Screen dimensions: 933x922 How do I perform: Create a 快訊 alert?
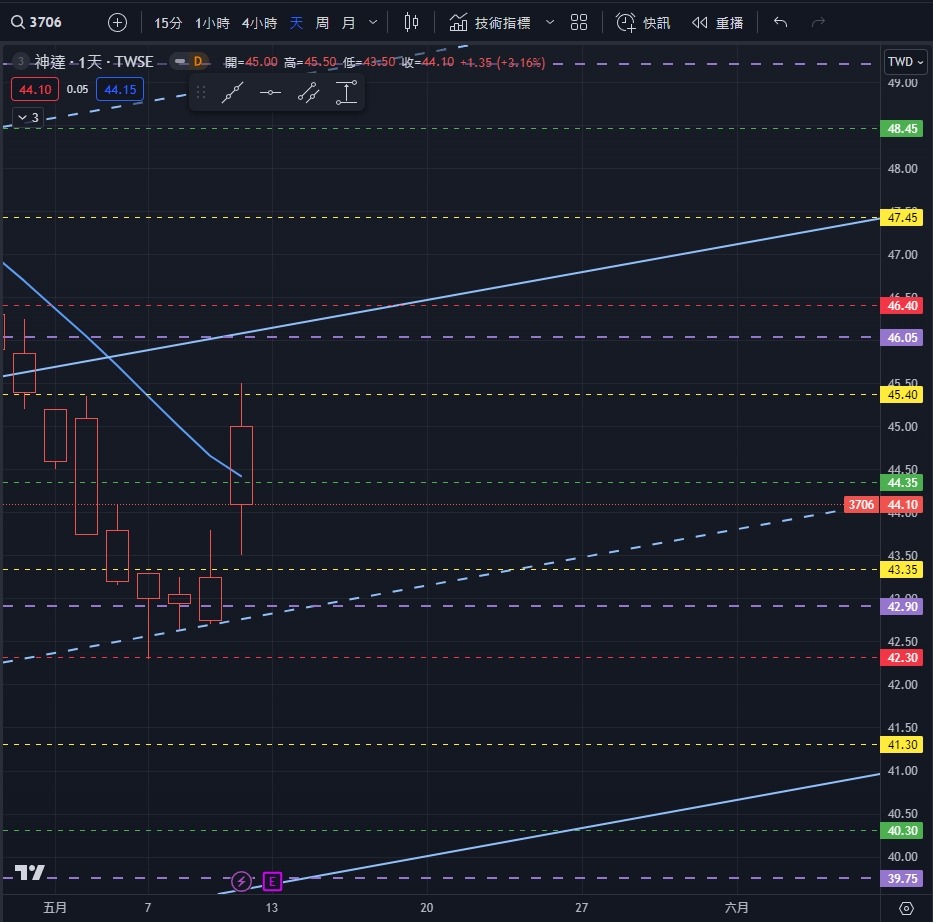click(x=643, y=23)
